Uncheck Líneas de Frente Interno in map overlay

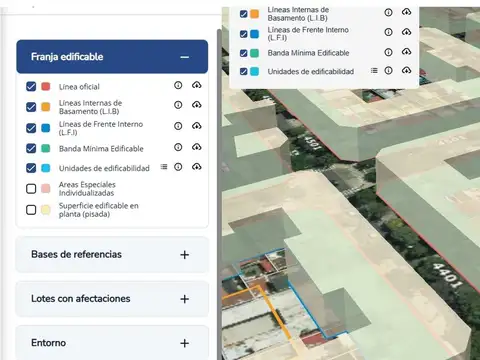pyautogui.click(x=244, y=34)
